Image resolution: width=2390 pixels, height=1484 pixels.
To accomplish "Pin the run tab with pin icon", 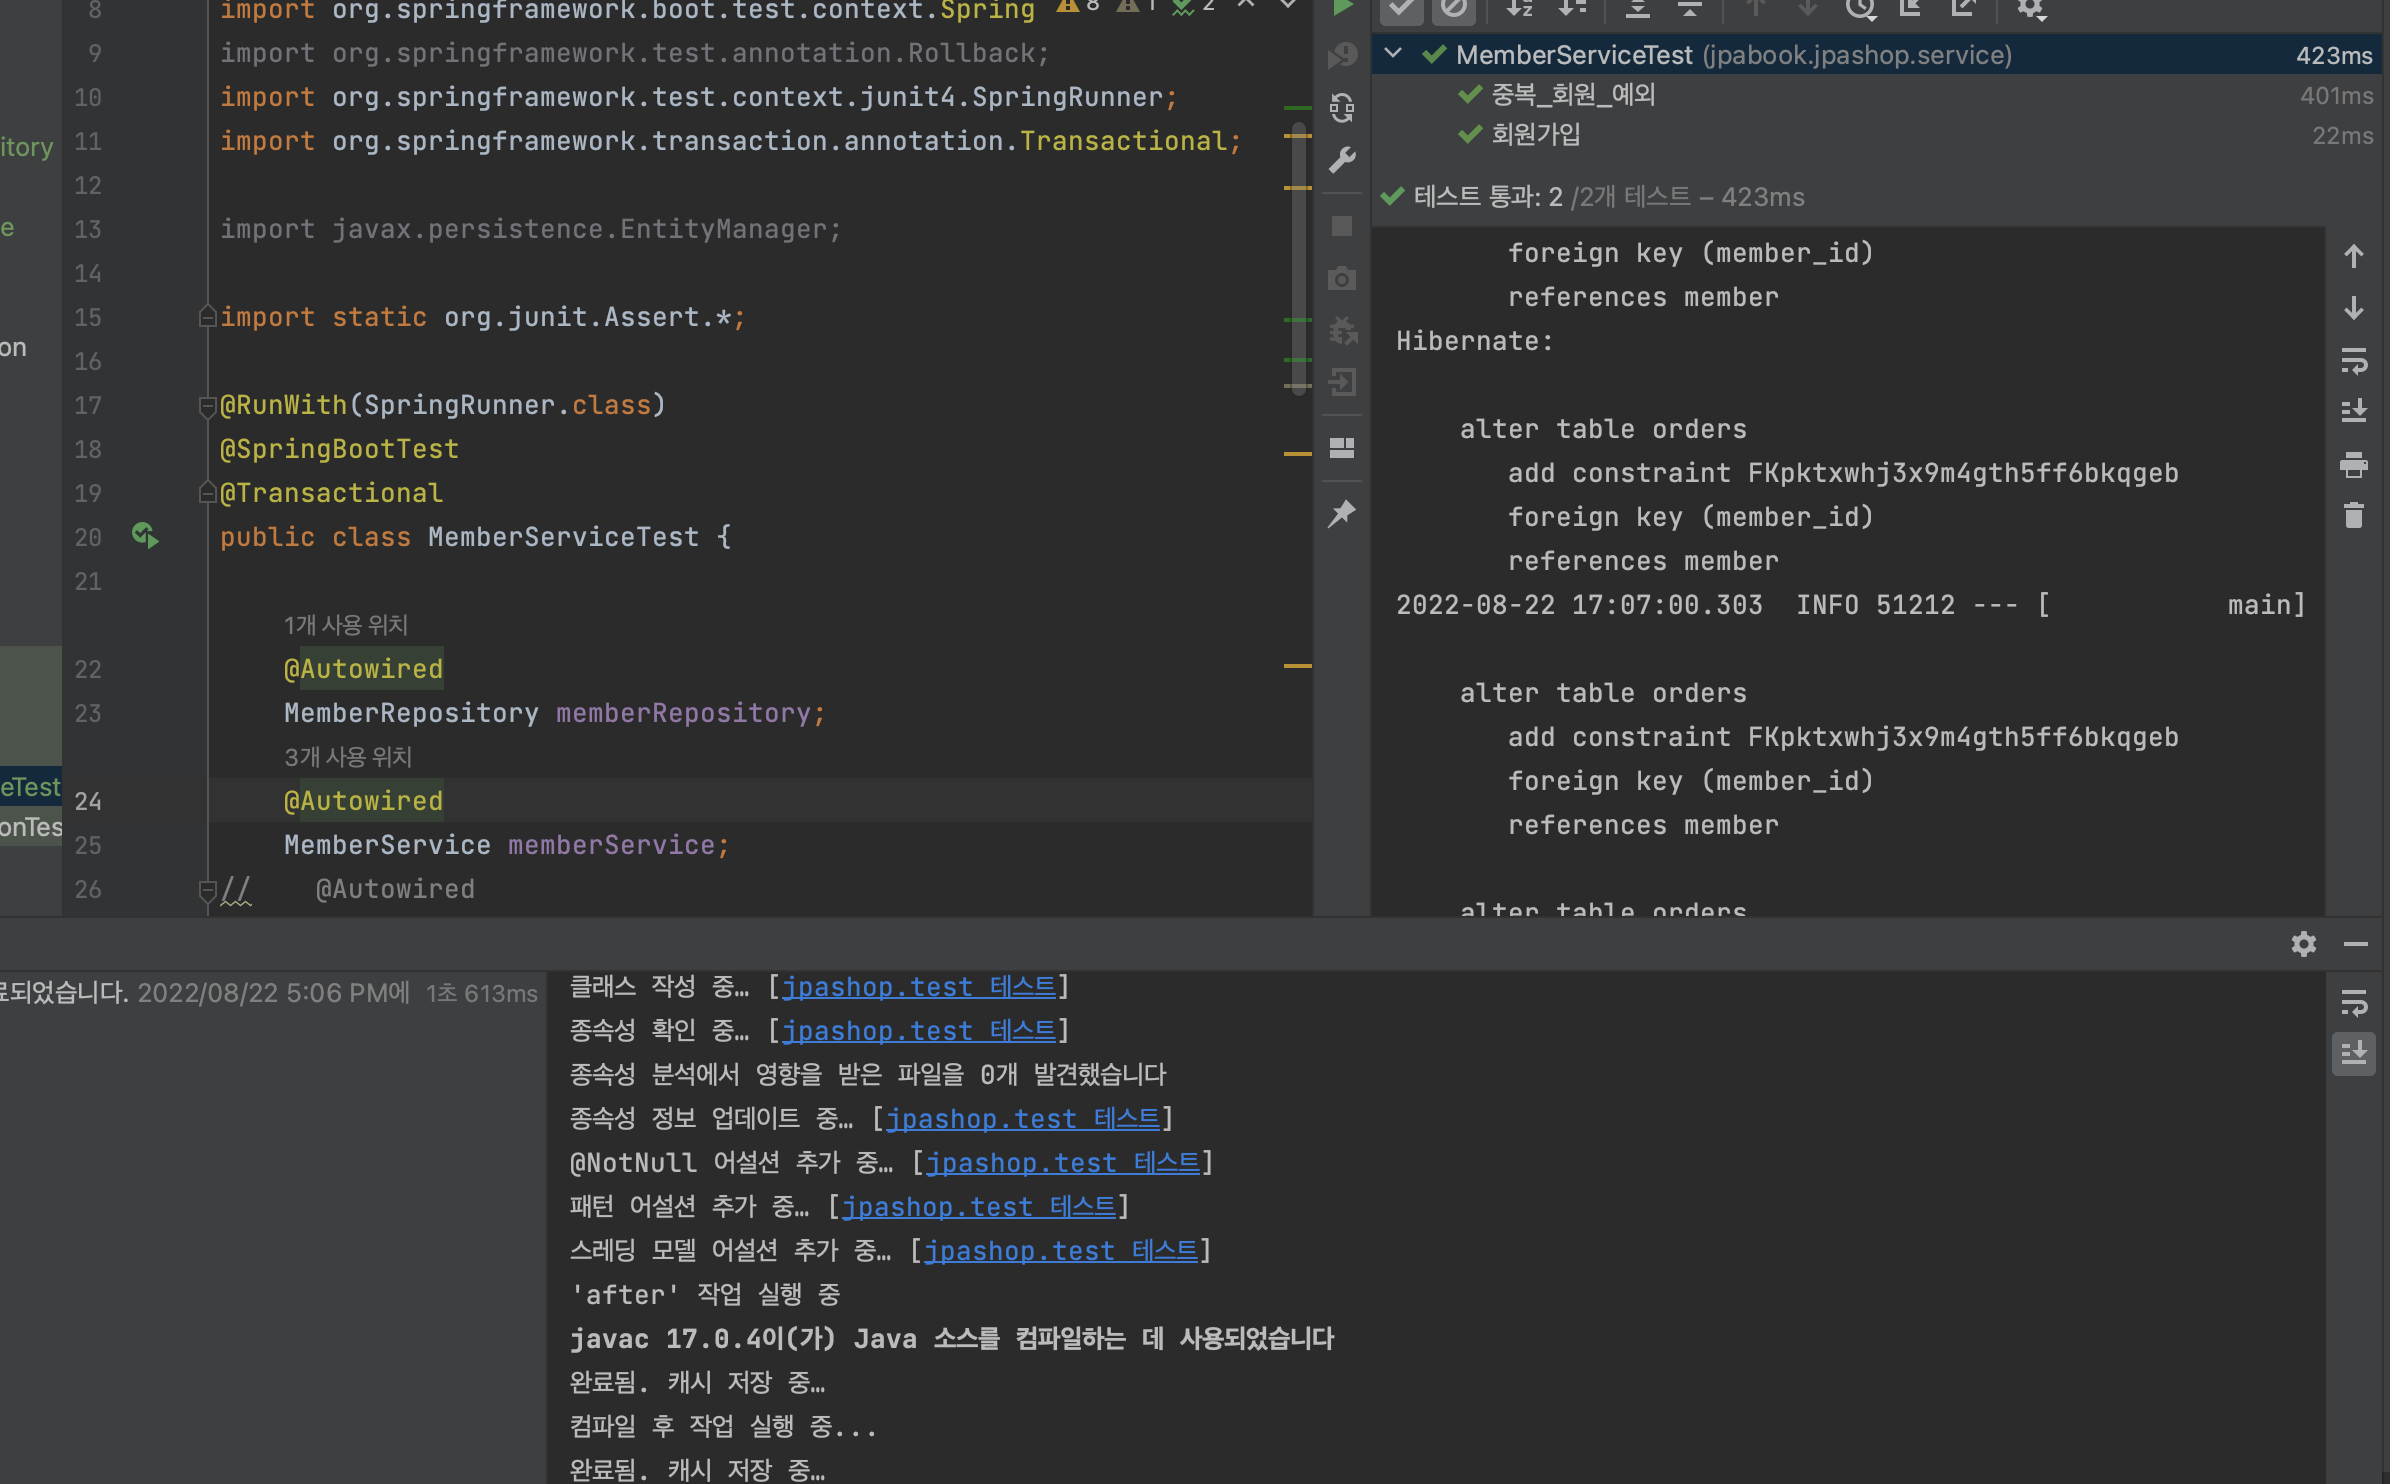I will pos(1342,514).
